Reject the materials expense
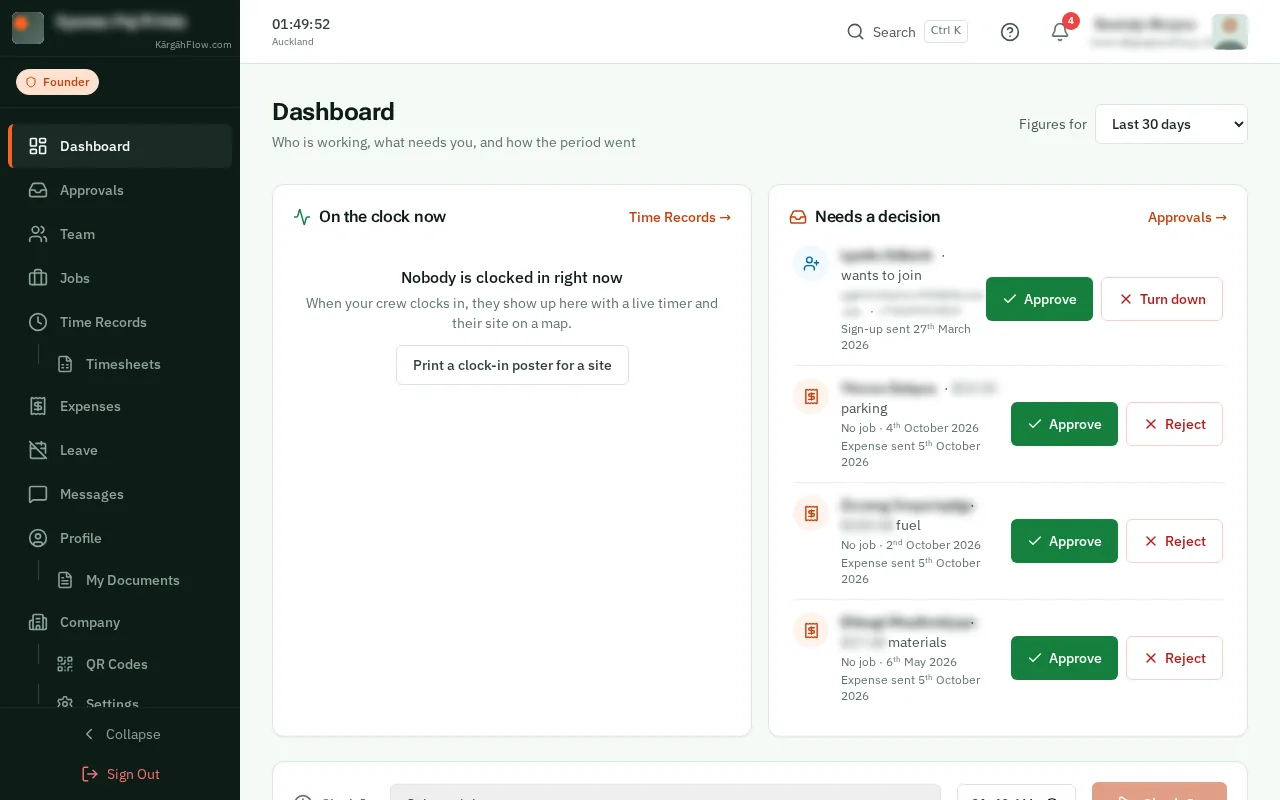The image size is (1280, 800). pos(1174,658)
